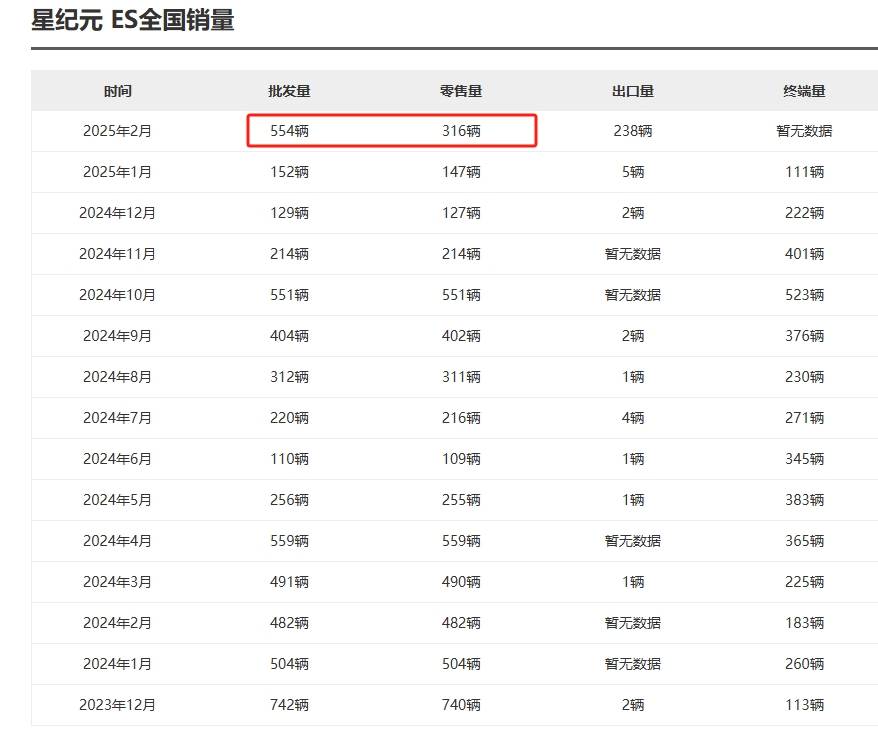
Task: Click the 110辆 wholesale value
Action: [x=289, y=459]
